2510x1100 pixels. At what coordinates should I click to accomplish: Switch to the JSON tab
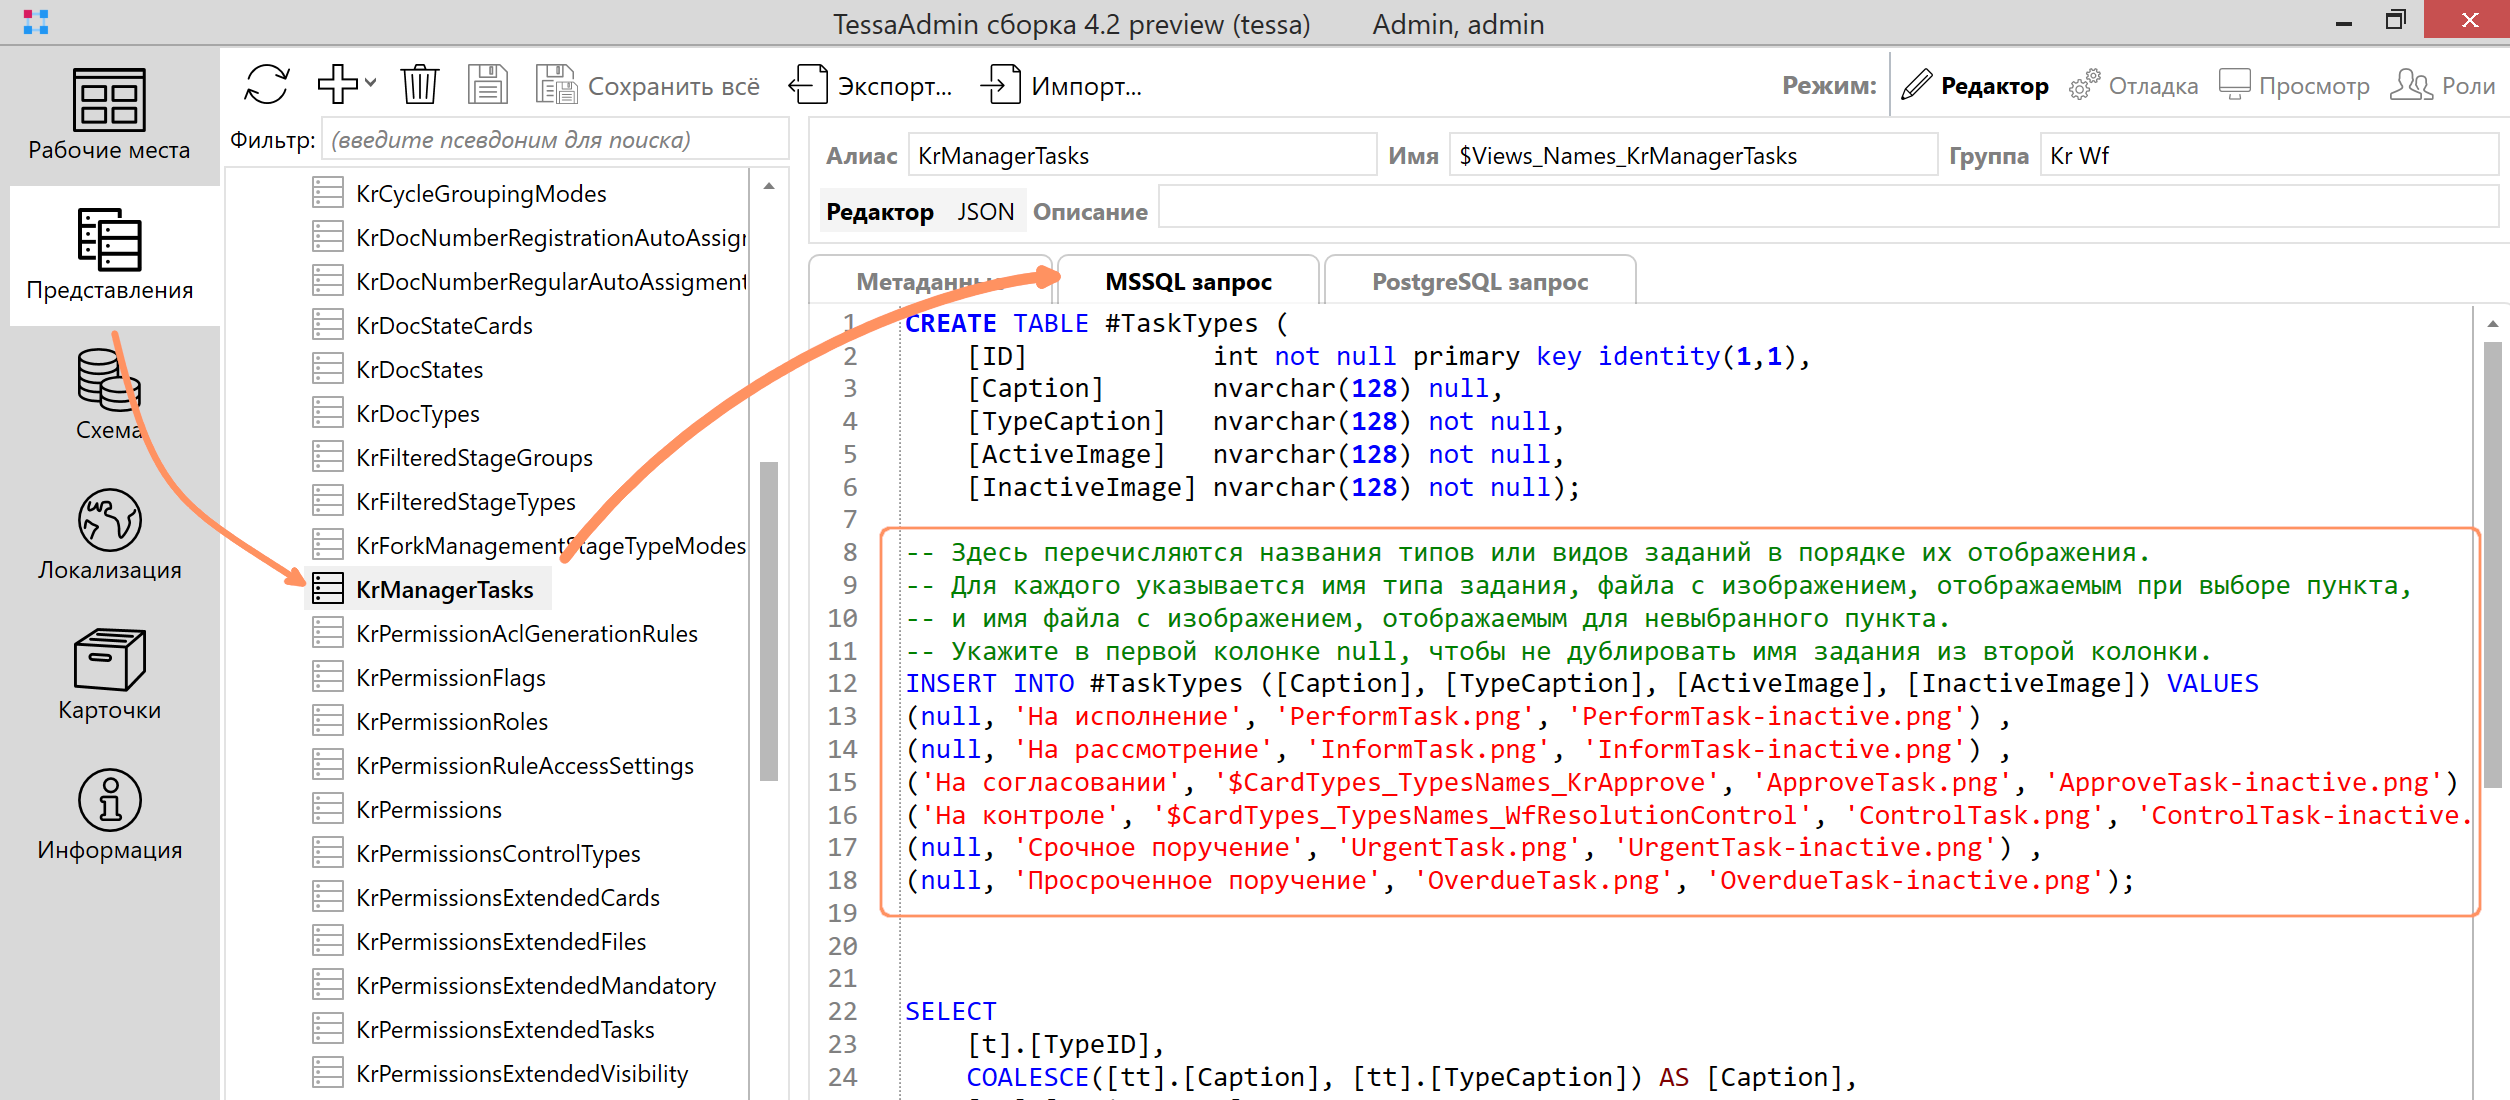pyautogui.click(x=985, y=212)
